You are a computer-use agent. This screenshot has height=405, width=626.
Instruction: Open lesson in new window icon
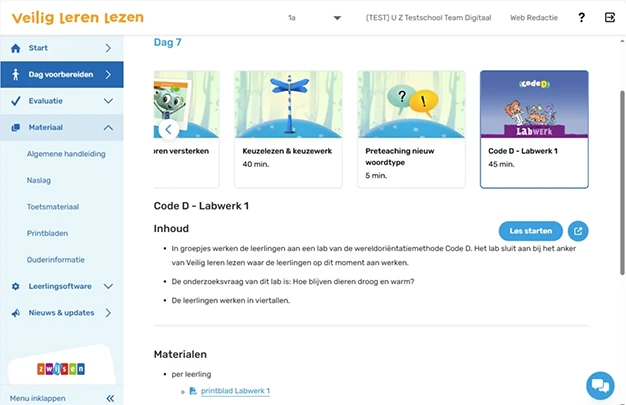pos(578,231)
